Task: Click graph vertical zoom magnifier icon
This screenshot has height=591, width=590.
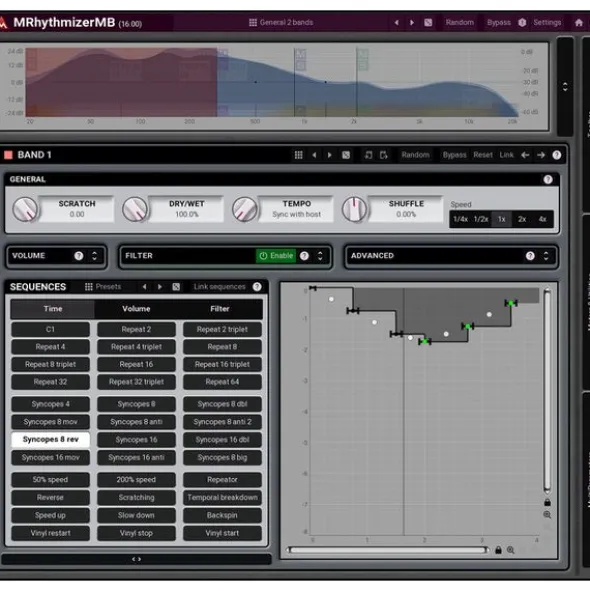Action: pyautogui.click(x=547, y=514)
